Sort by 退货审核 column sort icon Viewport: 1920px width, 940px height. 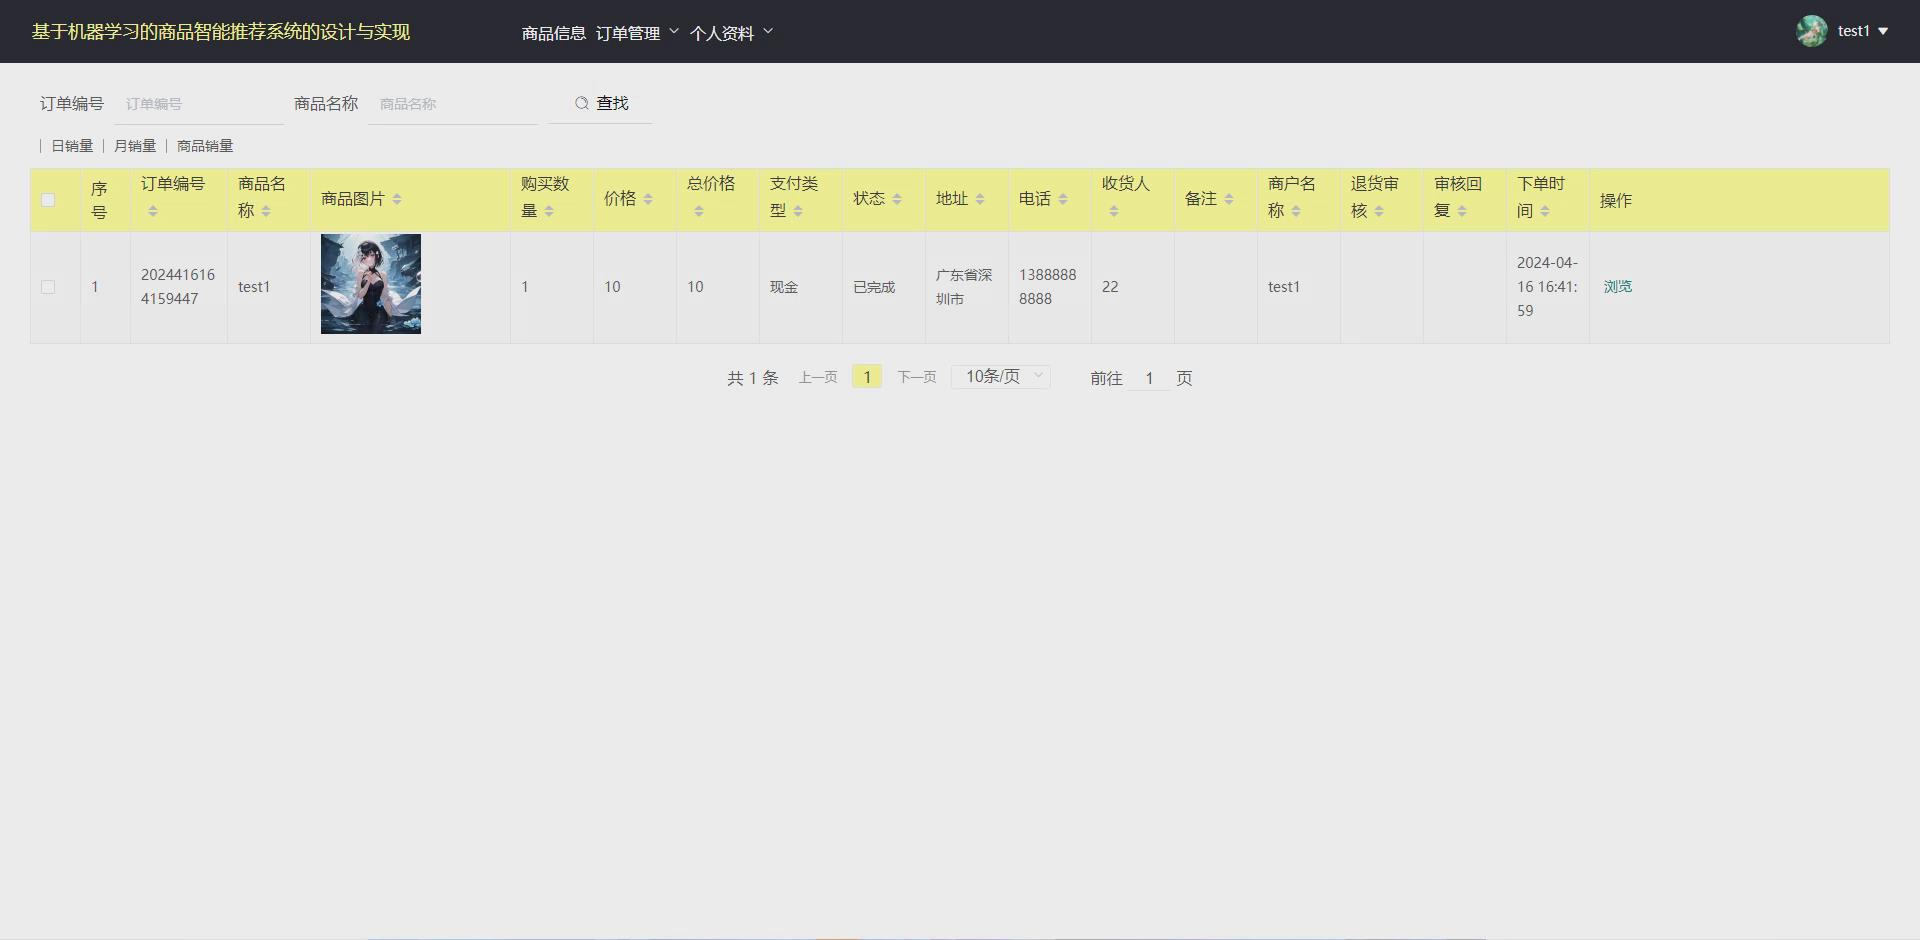[x=1379, y=211]
